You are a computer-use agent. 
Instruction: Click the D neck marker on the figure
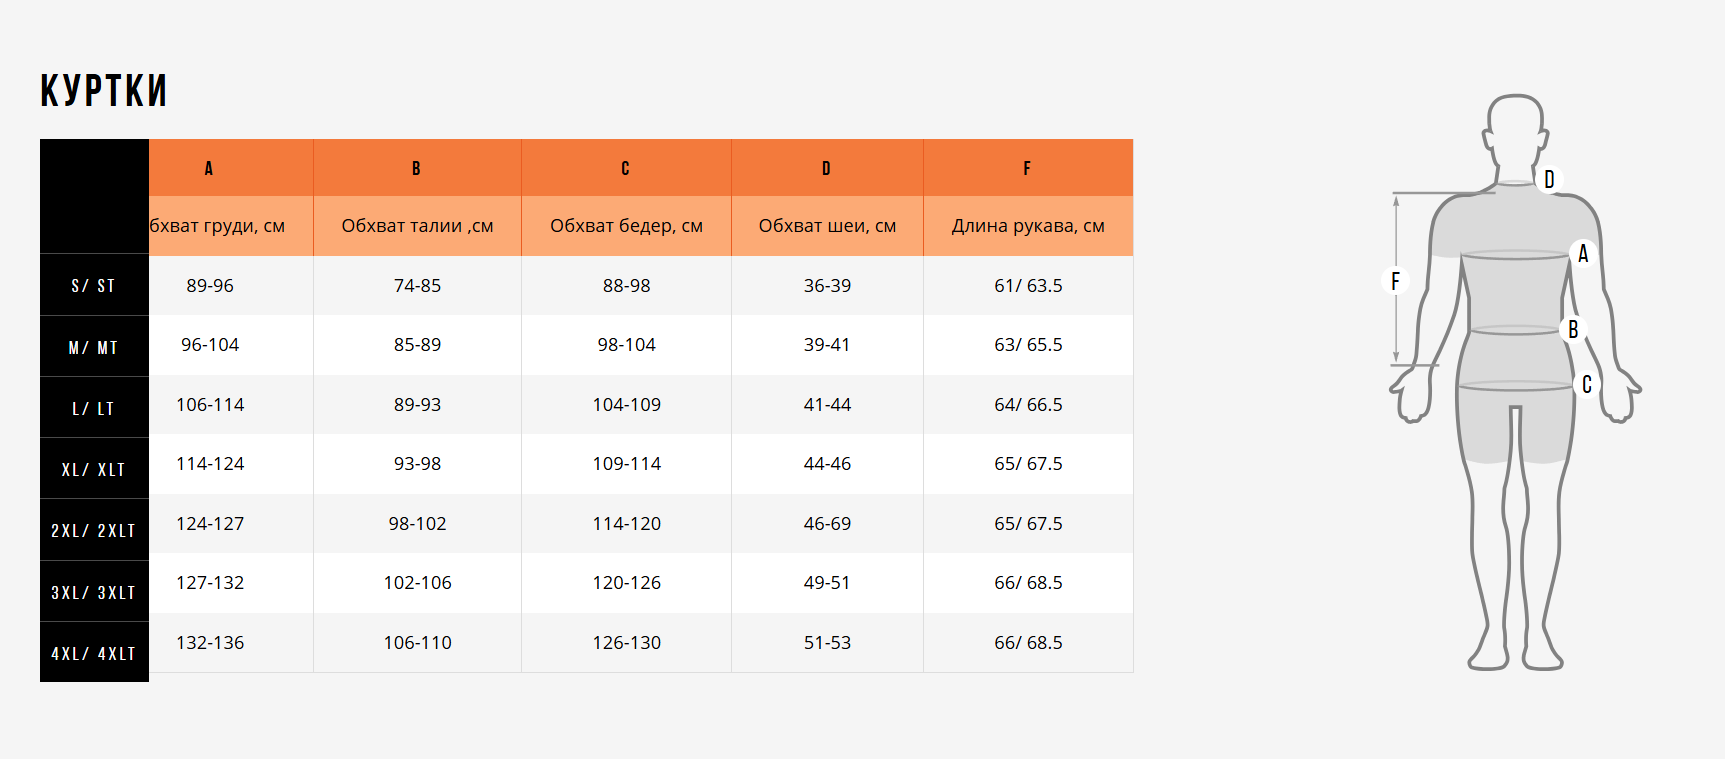(1549, 179)
